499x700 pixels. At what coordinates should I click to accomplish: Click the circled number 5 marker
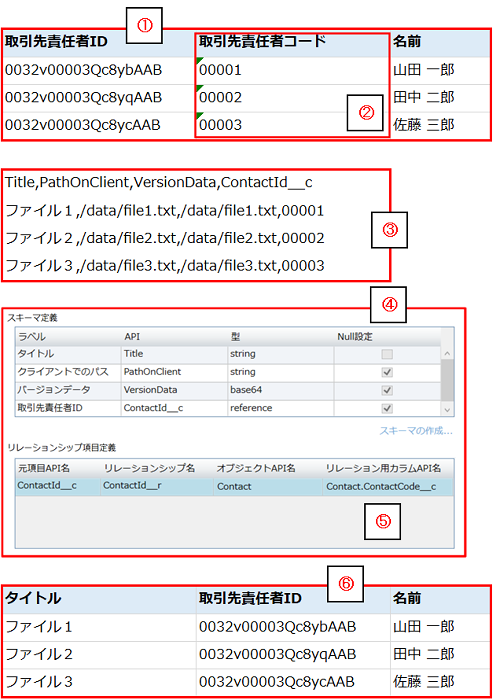click(x=383, y=521)
